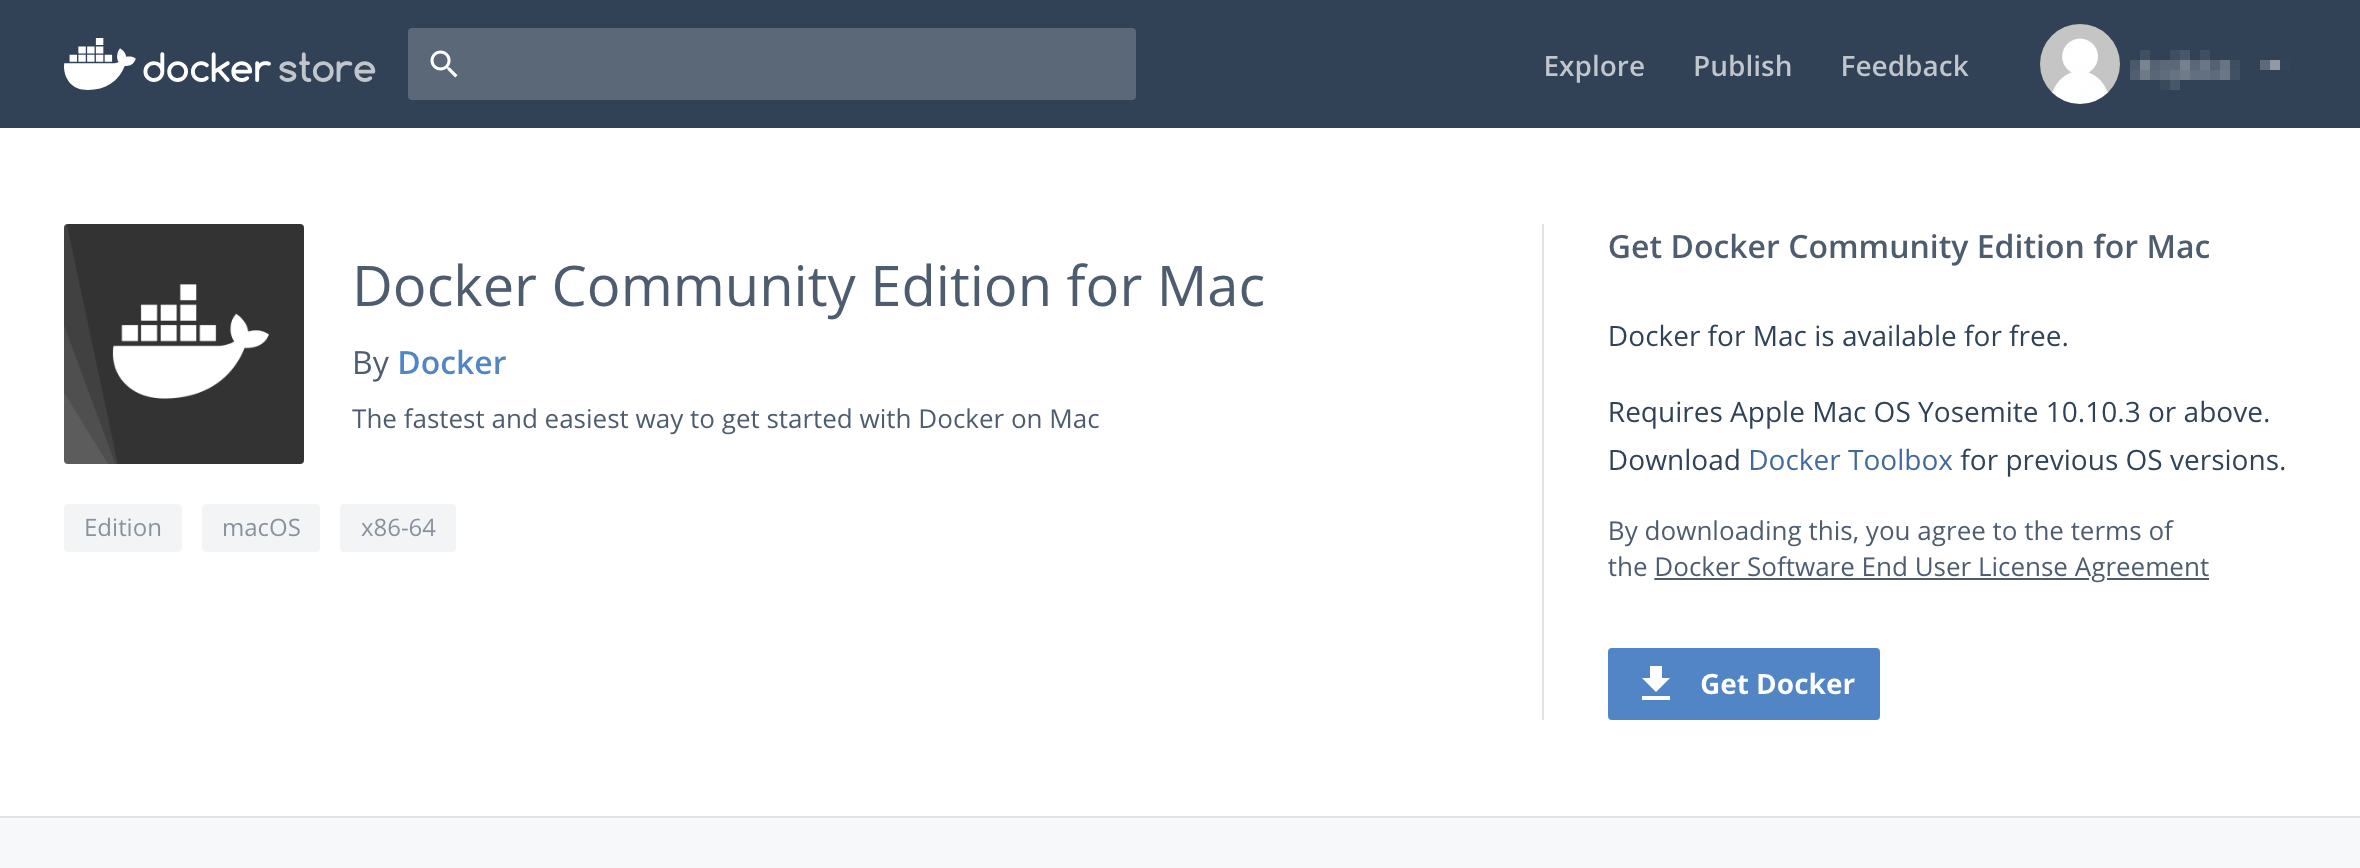The image size is (2360, 868).
Task: Open the Docker publisher link after "By"
Action: (x=451, y=363)
